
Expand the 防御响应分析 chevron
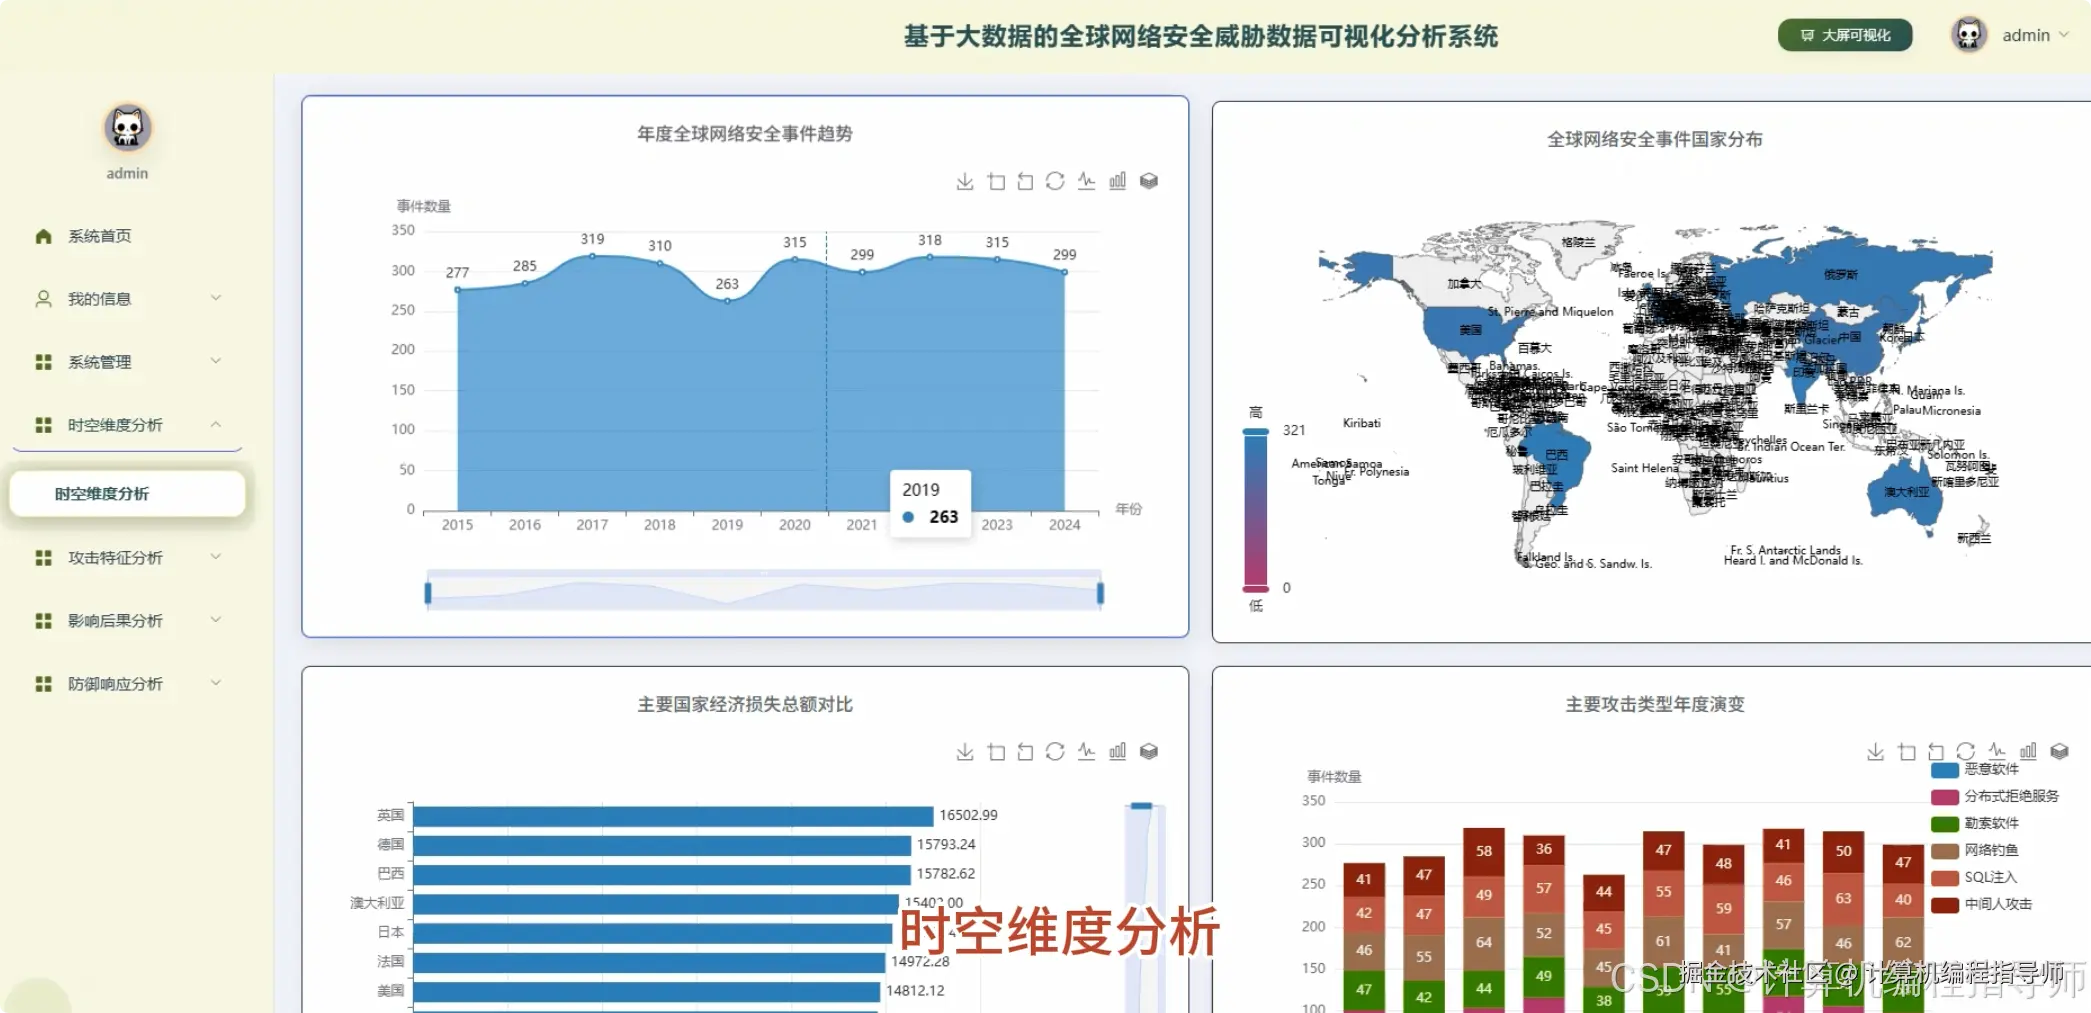click(x=216, y=683)
